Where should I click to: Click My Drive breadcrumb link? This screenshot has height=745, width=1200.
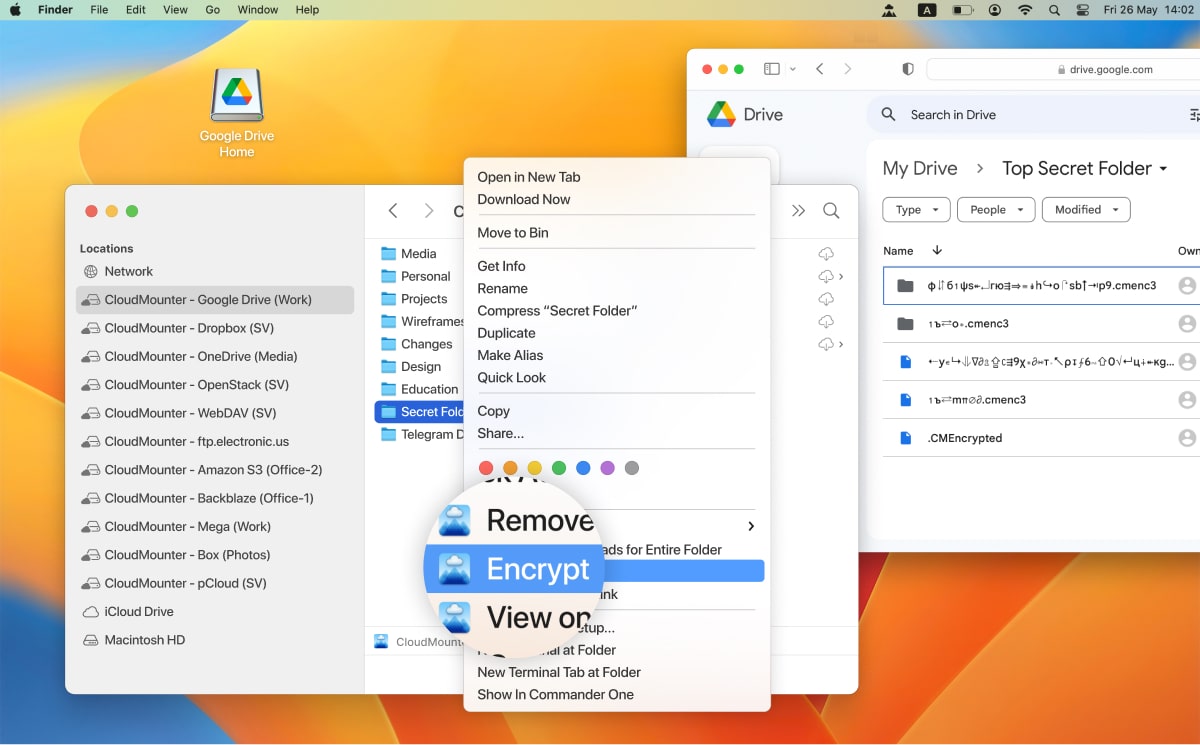point(919,169)
